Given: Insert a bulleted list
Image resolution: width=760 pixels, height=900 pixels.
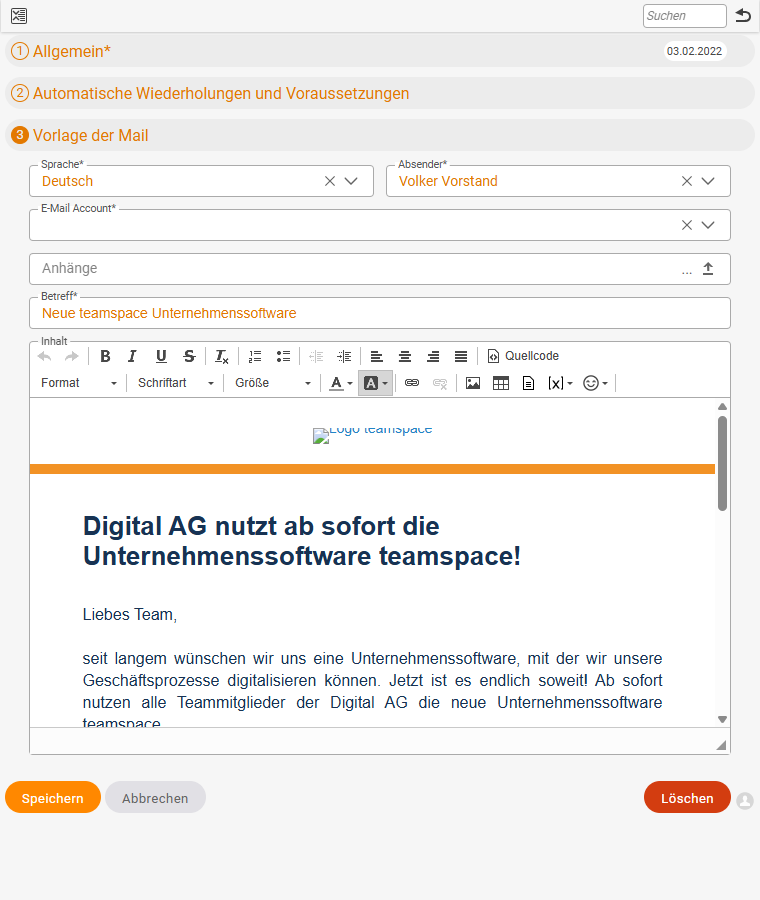Looking at the screenshot, I should 283,356.
